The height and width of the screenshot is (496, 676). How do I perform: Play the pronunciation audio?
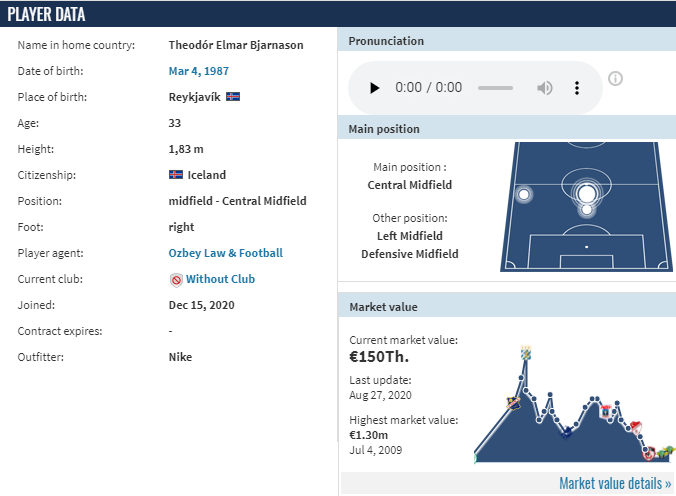pyautogui.click(x=375, y=88)
